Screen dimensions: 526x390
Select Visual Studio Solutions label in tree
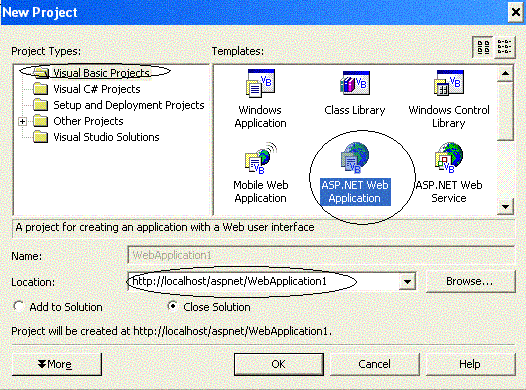pyautogui.click(x=106, y=137)
